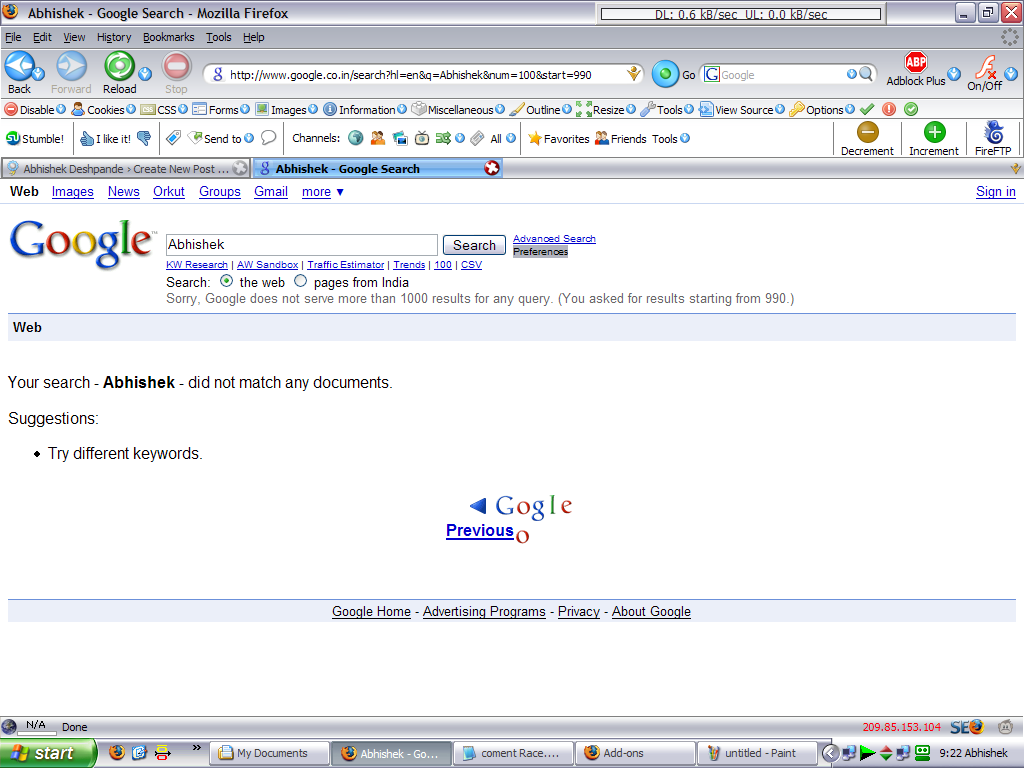Open the Traffic Estimator link

(345, 264)
